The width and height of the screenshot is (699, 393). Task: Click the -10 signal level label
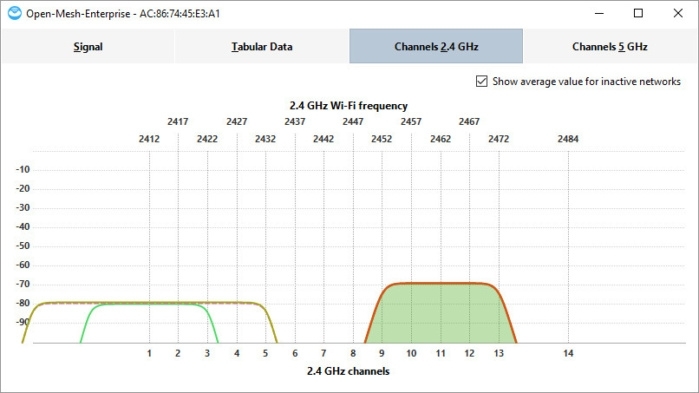pos(23,169)
